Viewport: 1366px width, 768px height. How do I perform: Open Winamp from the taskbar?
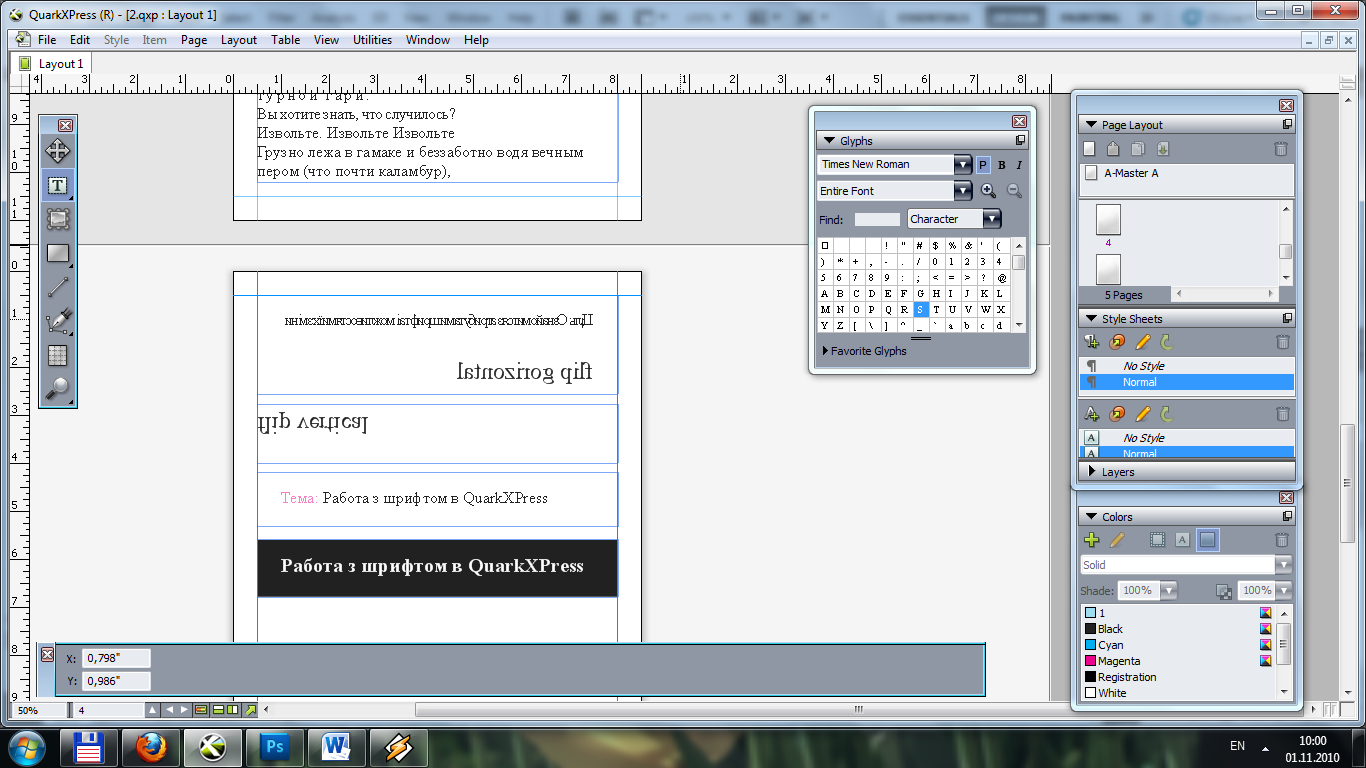pyautogui.click(x=398, y=747)
